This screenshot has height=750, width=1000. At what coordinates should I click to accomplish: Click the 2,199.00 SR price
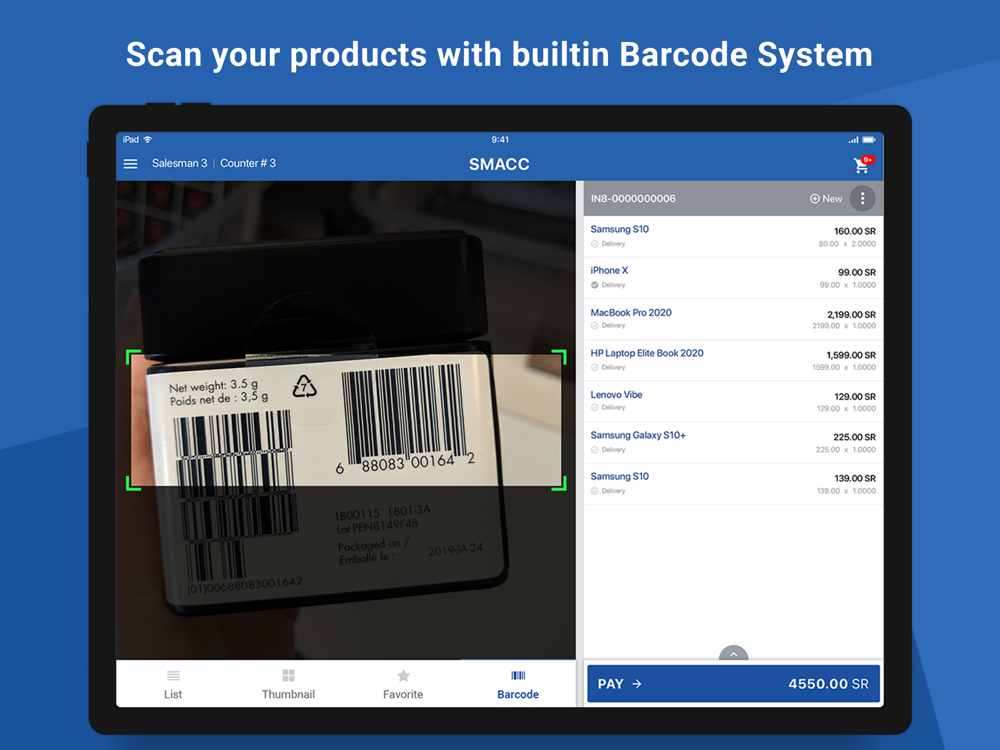pos(851,314)
